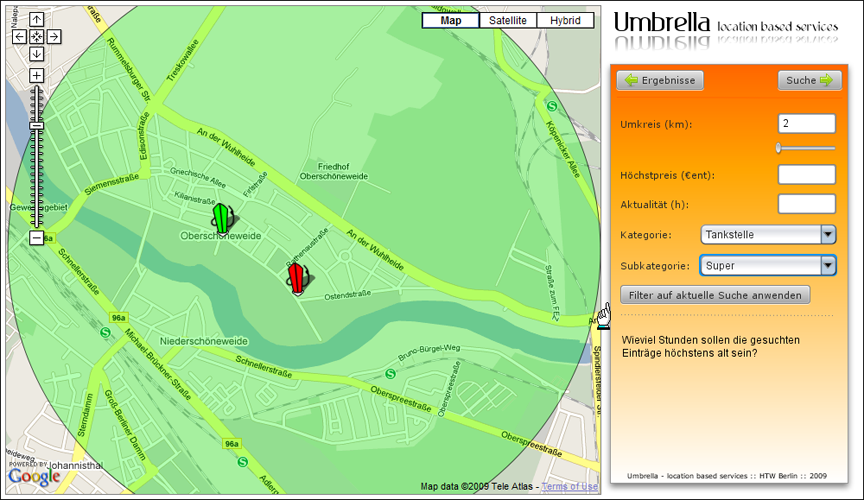This screenshot has height=500, width=864.
Task: Click the Johannisthal map label
Action: (x=75, y=466)
